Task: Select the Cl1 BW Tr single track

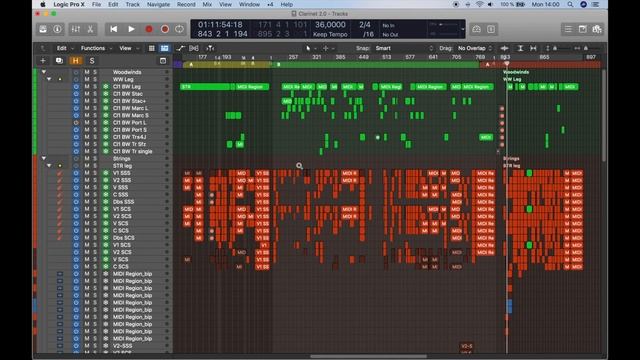Action: pyautogui.click(x=132, y=151)
